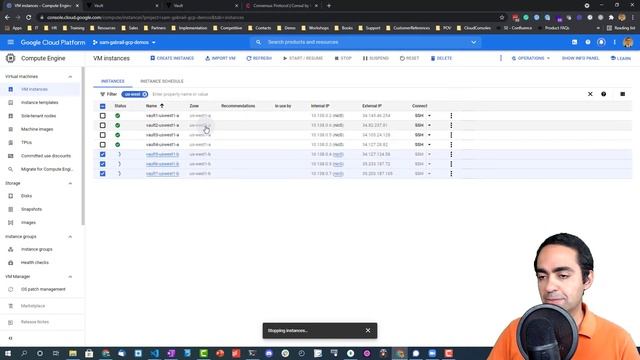Check the vault3-uswest1-a row checkbox

point(102,135)
